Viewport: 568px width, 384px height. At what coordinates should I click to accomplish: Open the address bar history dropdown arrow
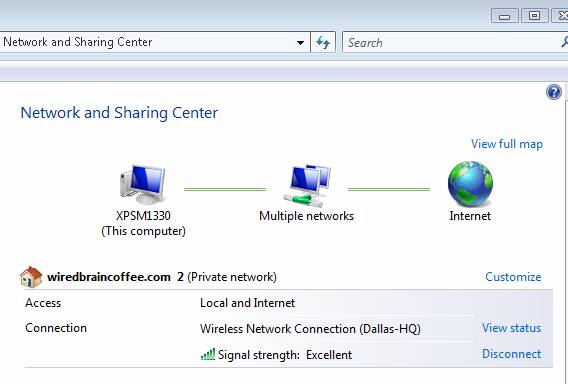300,42
